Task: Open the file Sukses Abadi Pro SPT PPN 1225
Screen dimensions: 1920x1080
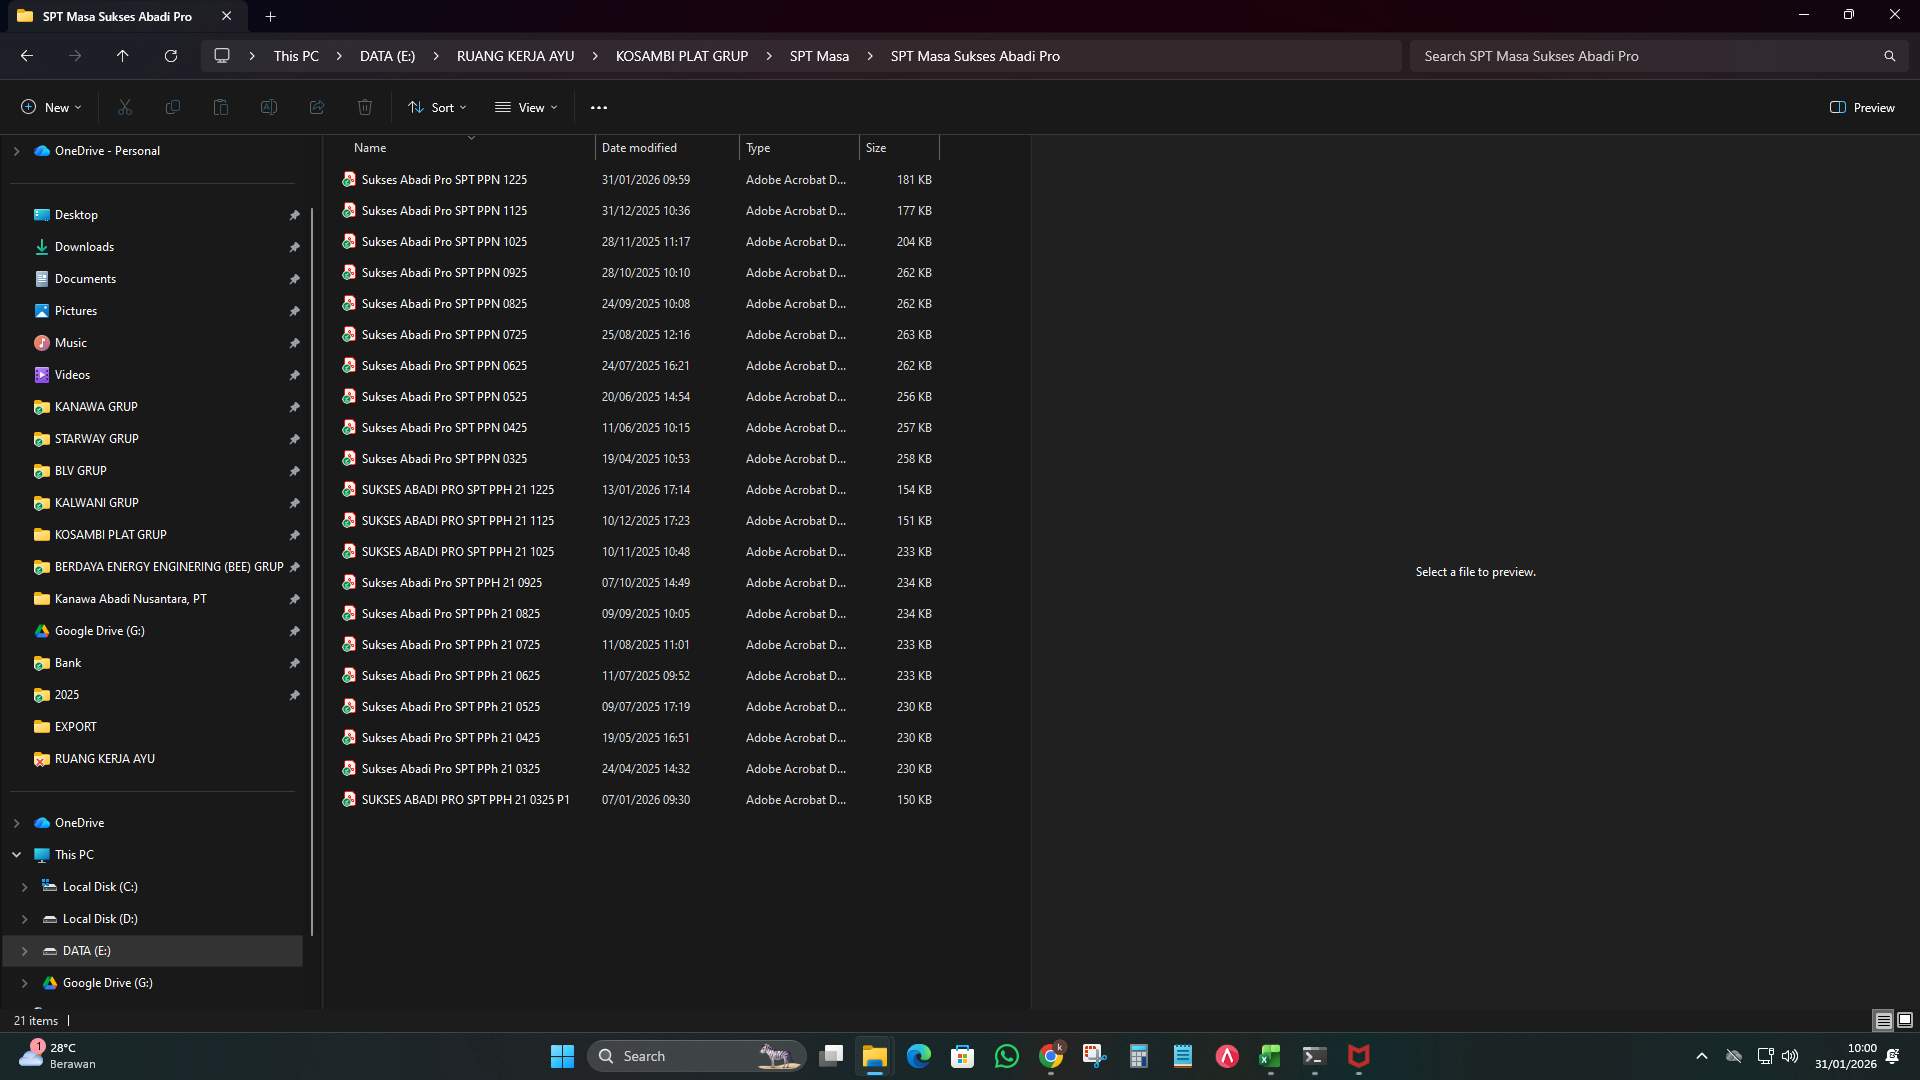Action: 445,180
